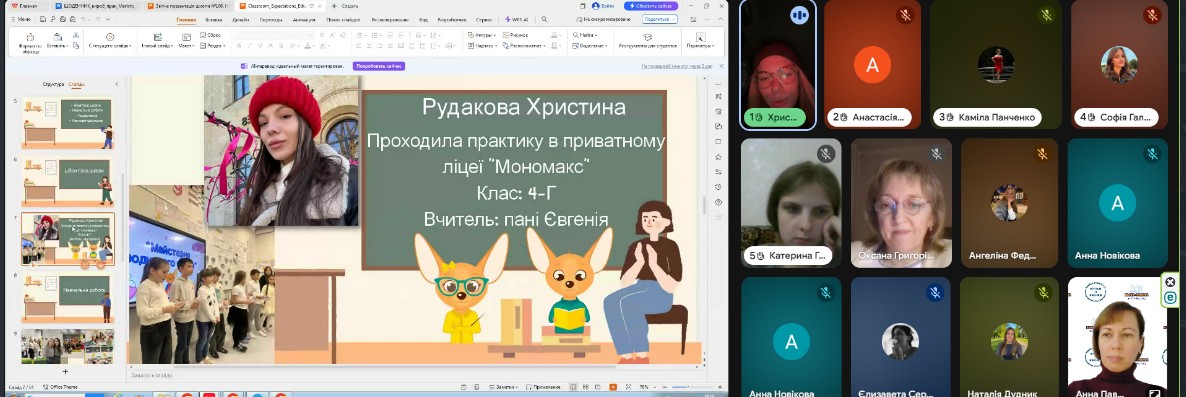
Task: Select the Катерина participant video tile
Action: [x=791, y=202]
